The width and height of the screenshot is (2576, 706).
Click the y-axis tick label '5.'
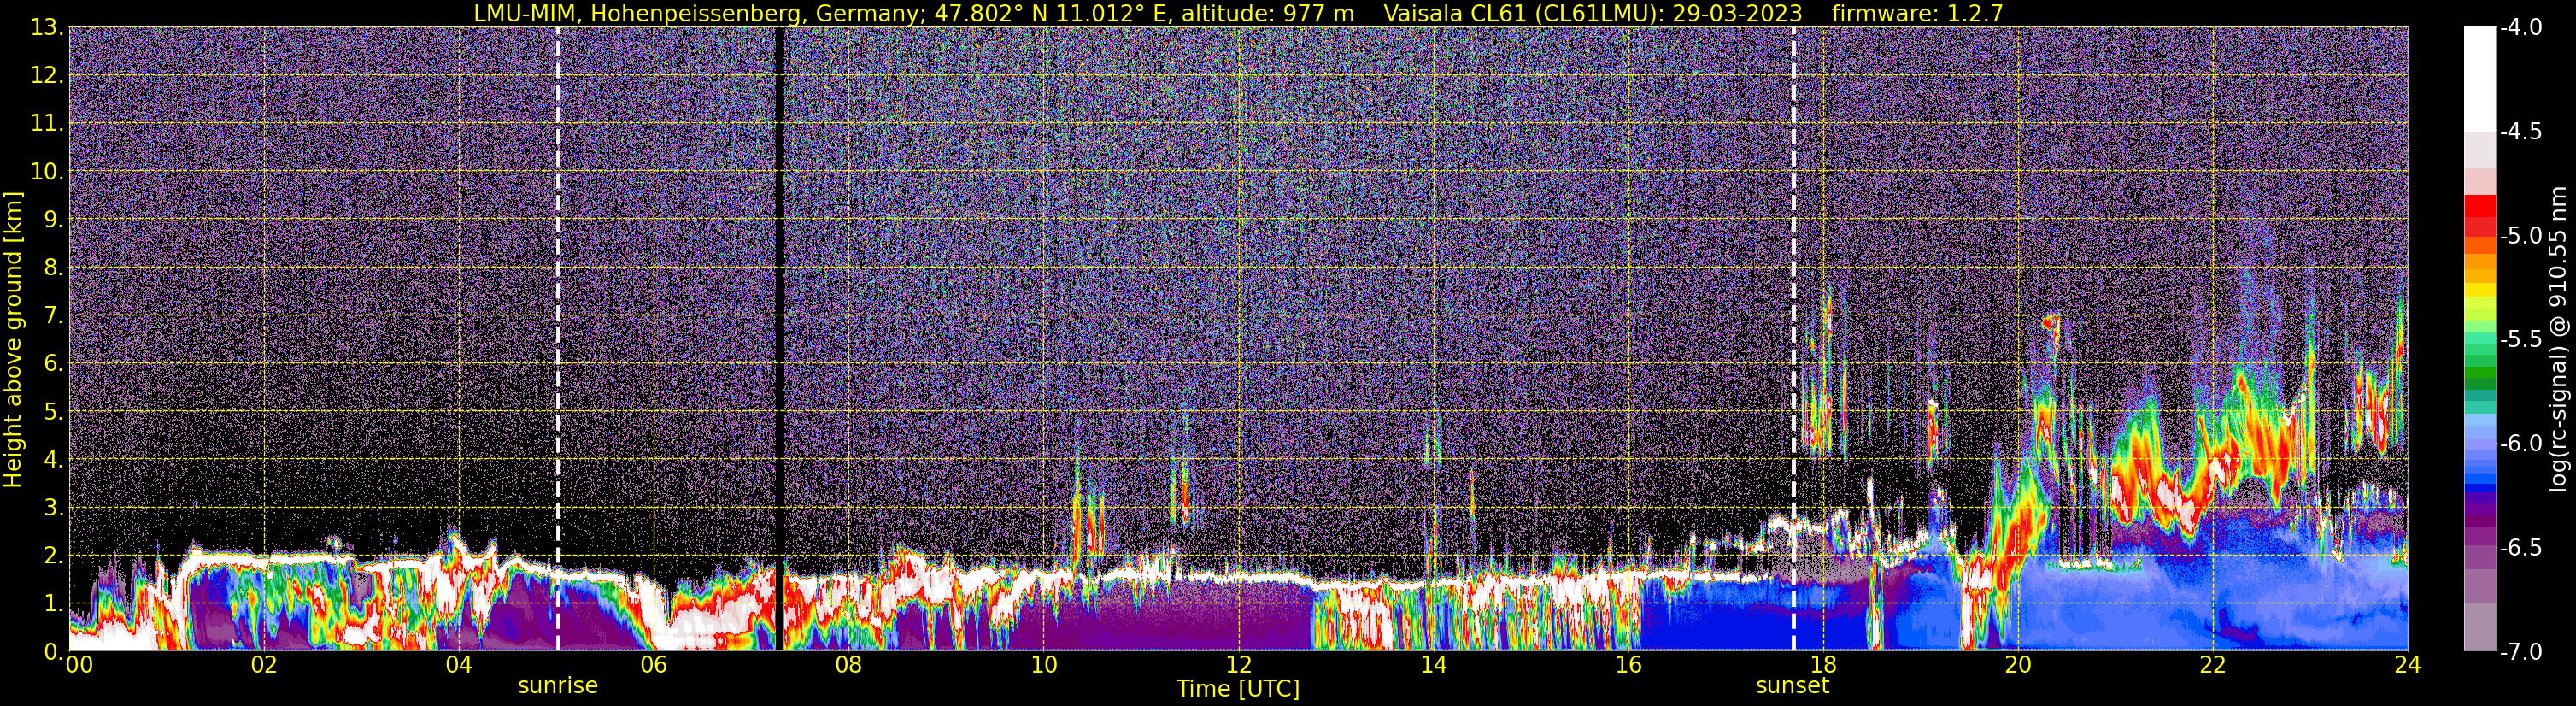click(53, 412)
